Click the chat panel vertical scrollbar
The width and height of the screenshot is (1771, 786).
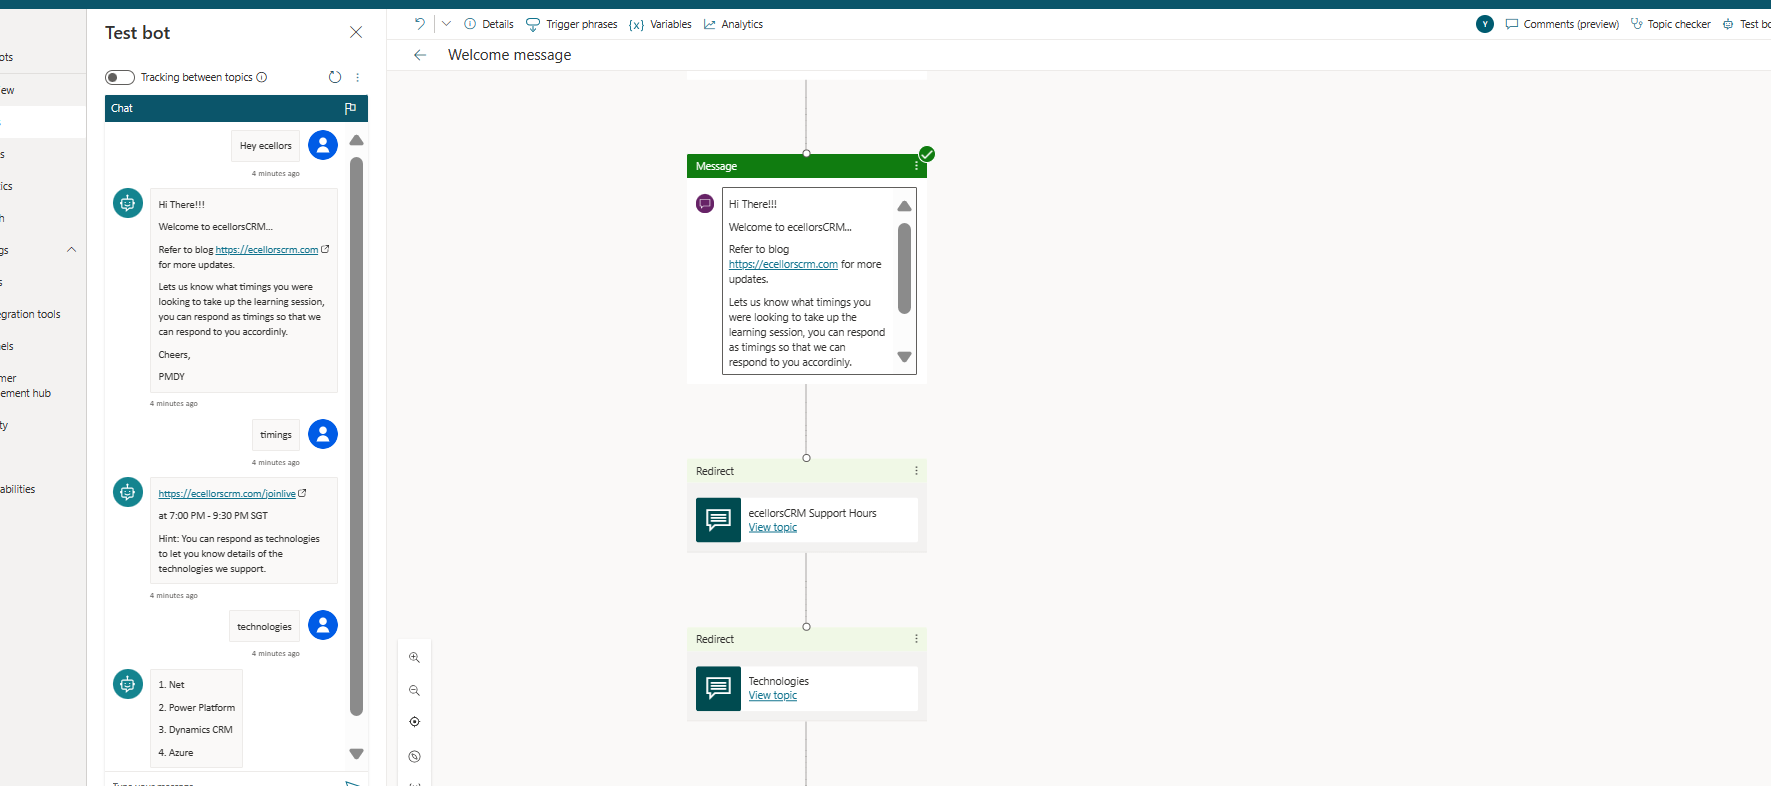(356, 436)
